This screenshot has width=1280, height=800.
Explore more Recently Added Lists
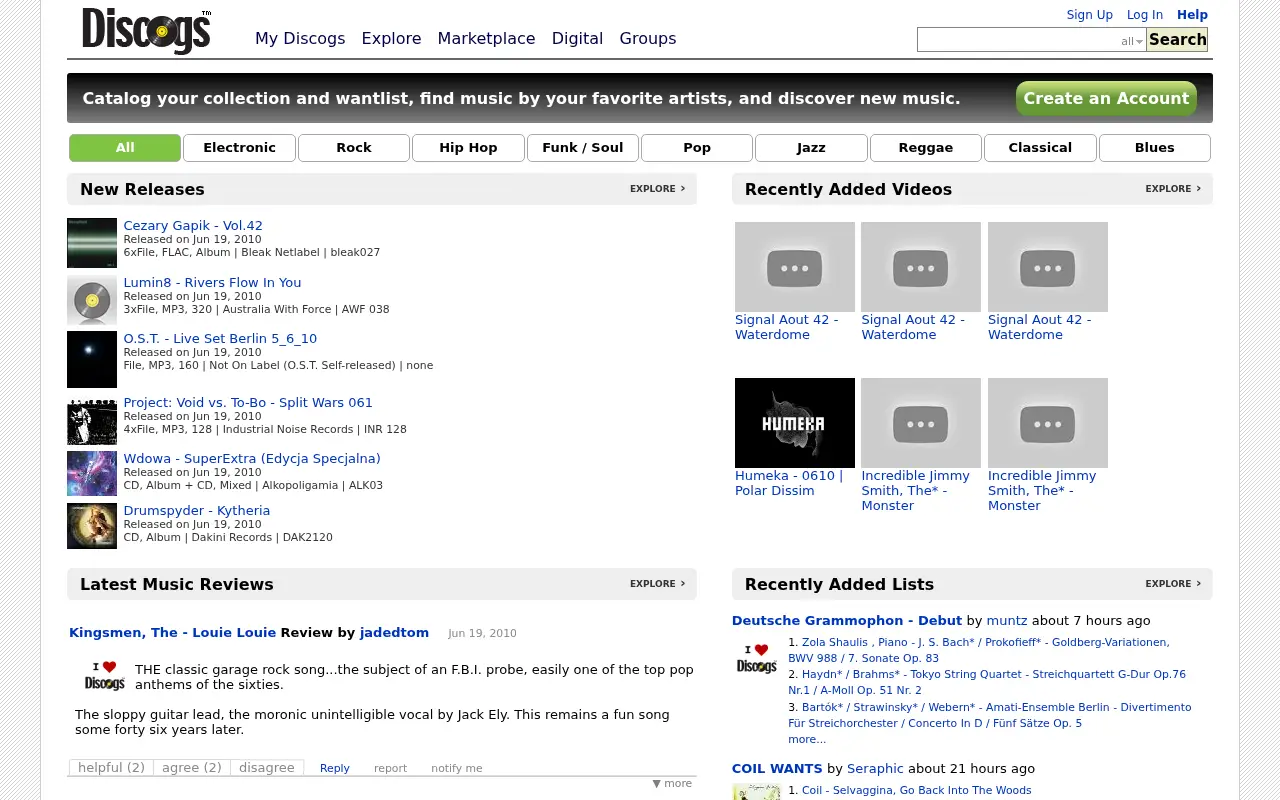click(1174, 584)
